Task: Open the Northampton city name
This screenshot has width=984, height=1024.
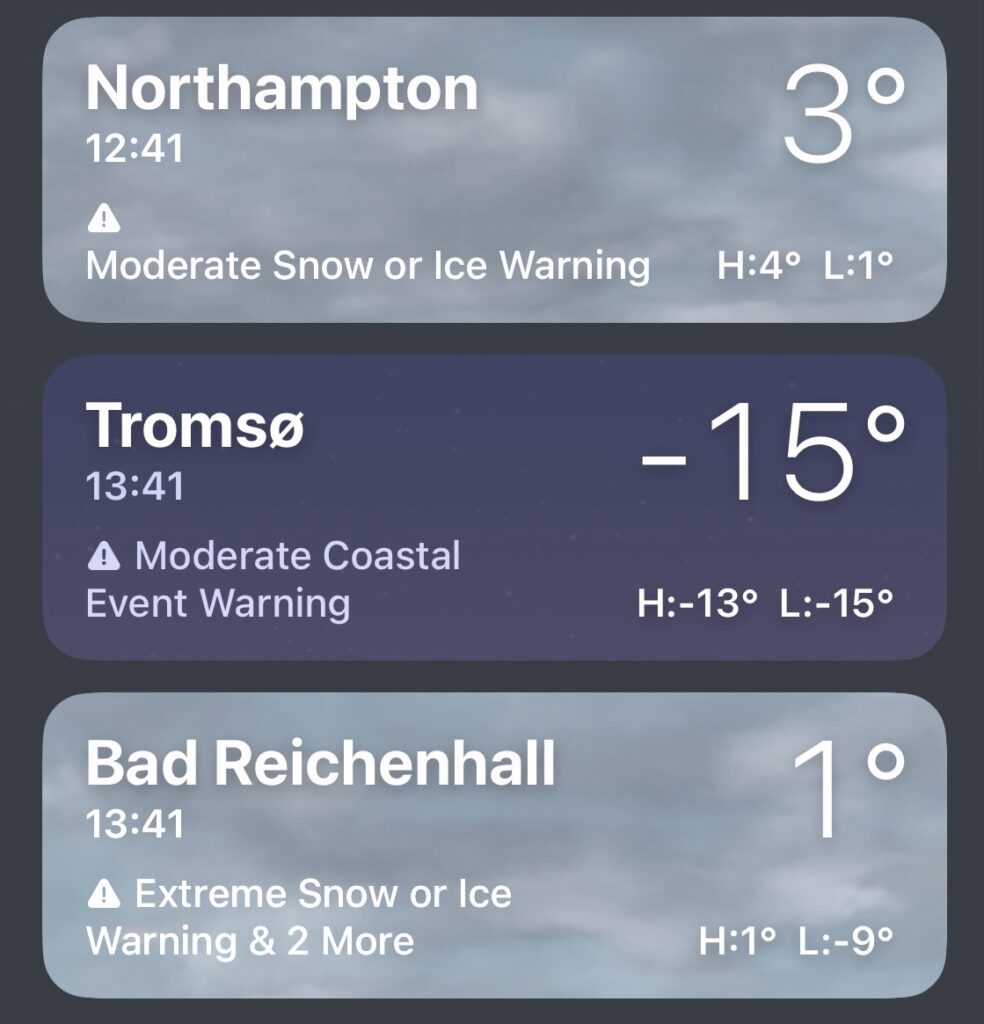Action: [282, 89]
